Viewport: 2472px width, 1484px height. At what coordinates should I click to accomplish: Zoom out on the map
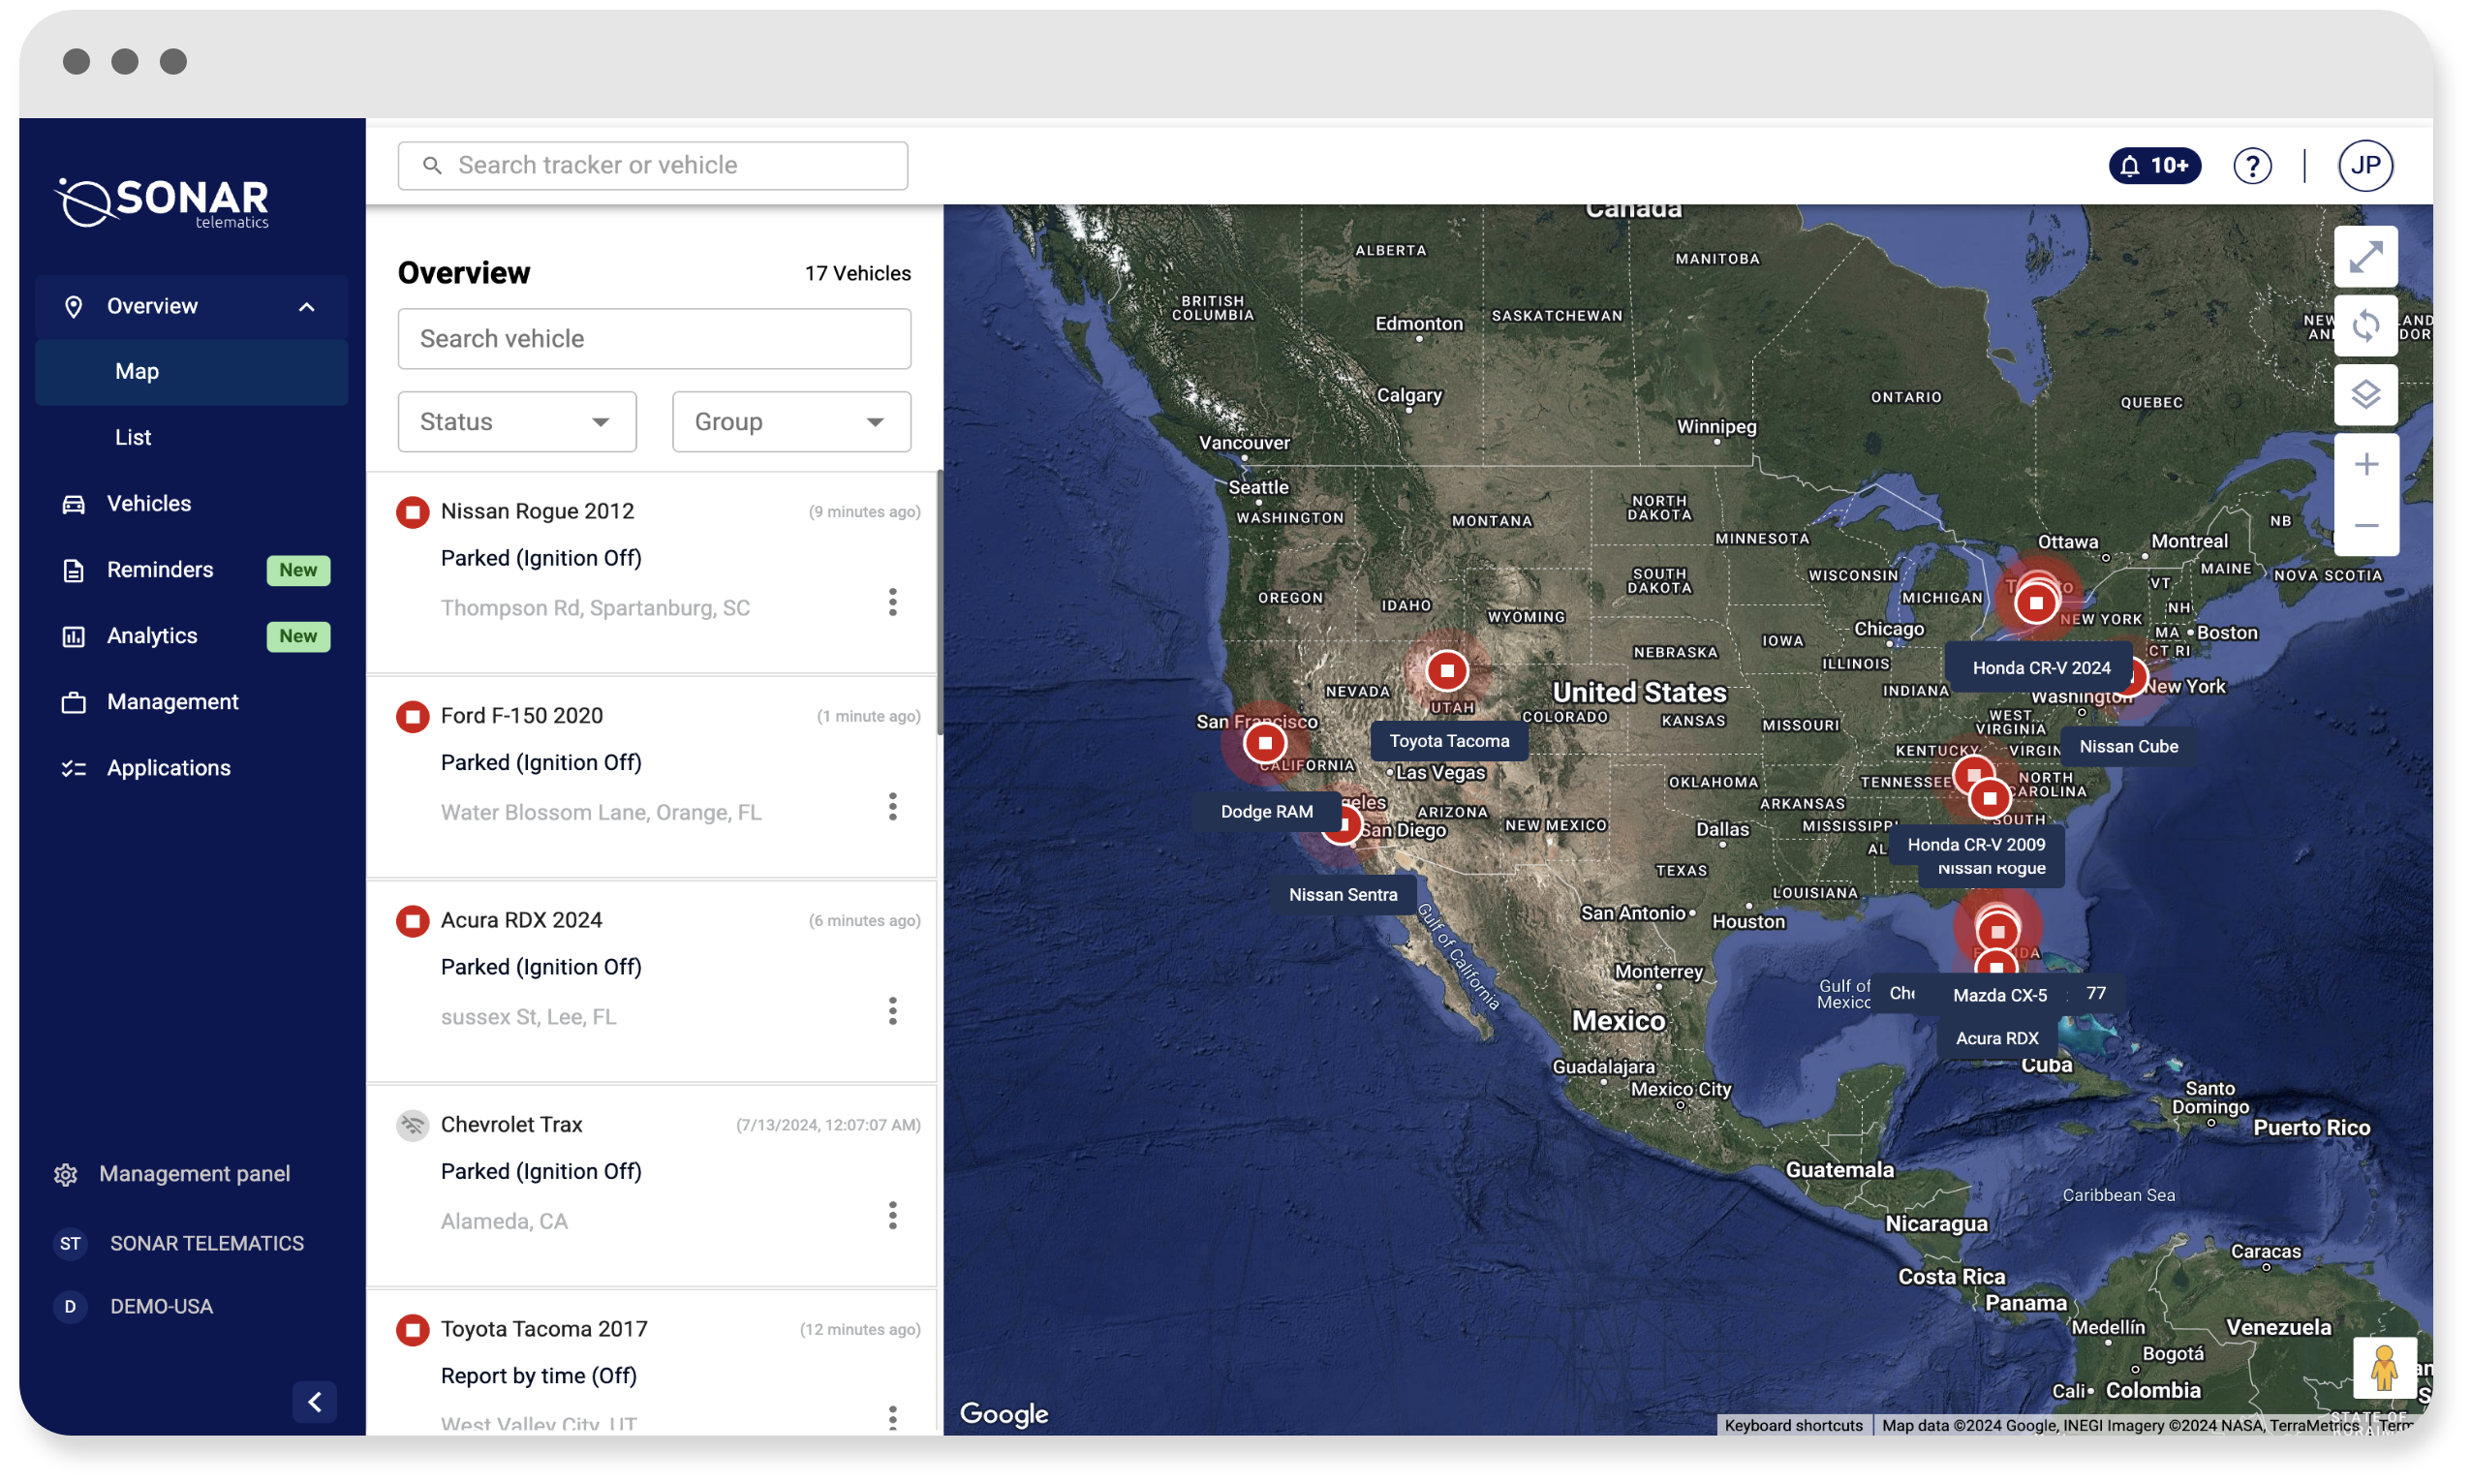click(x=2365, y=526)
